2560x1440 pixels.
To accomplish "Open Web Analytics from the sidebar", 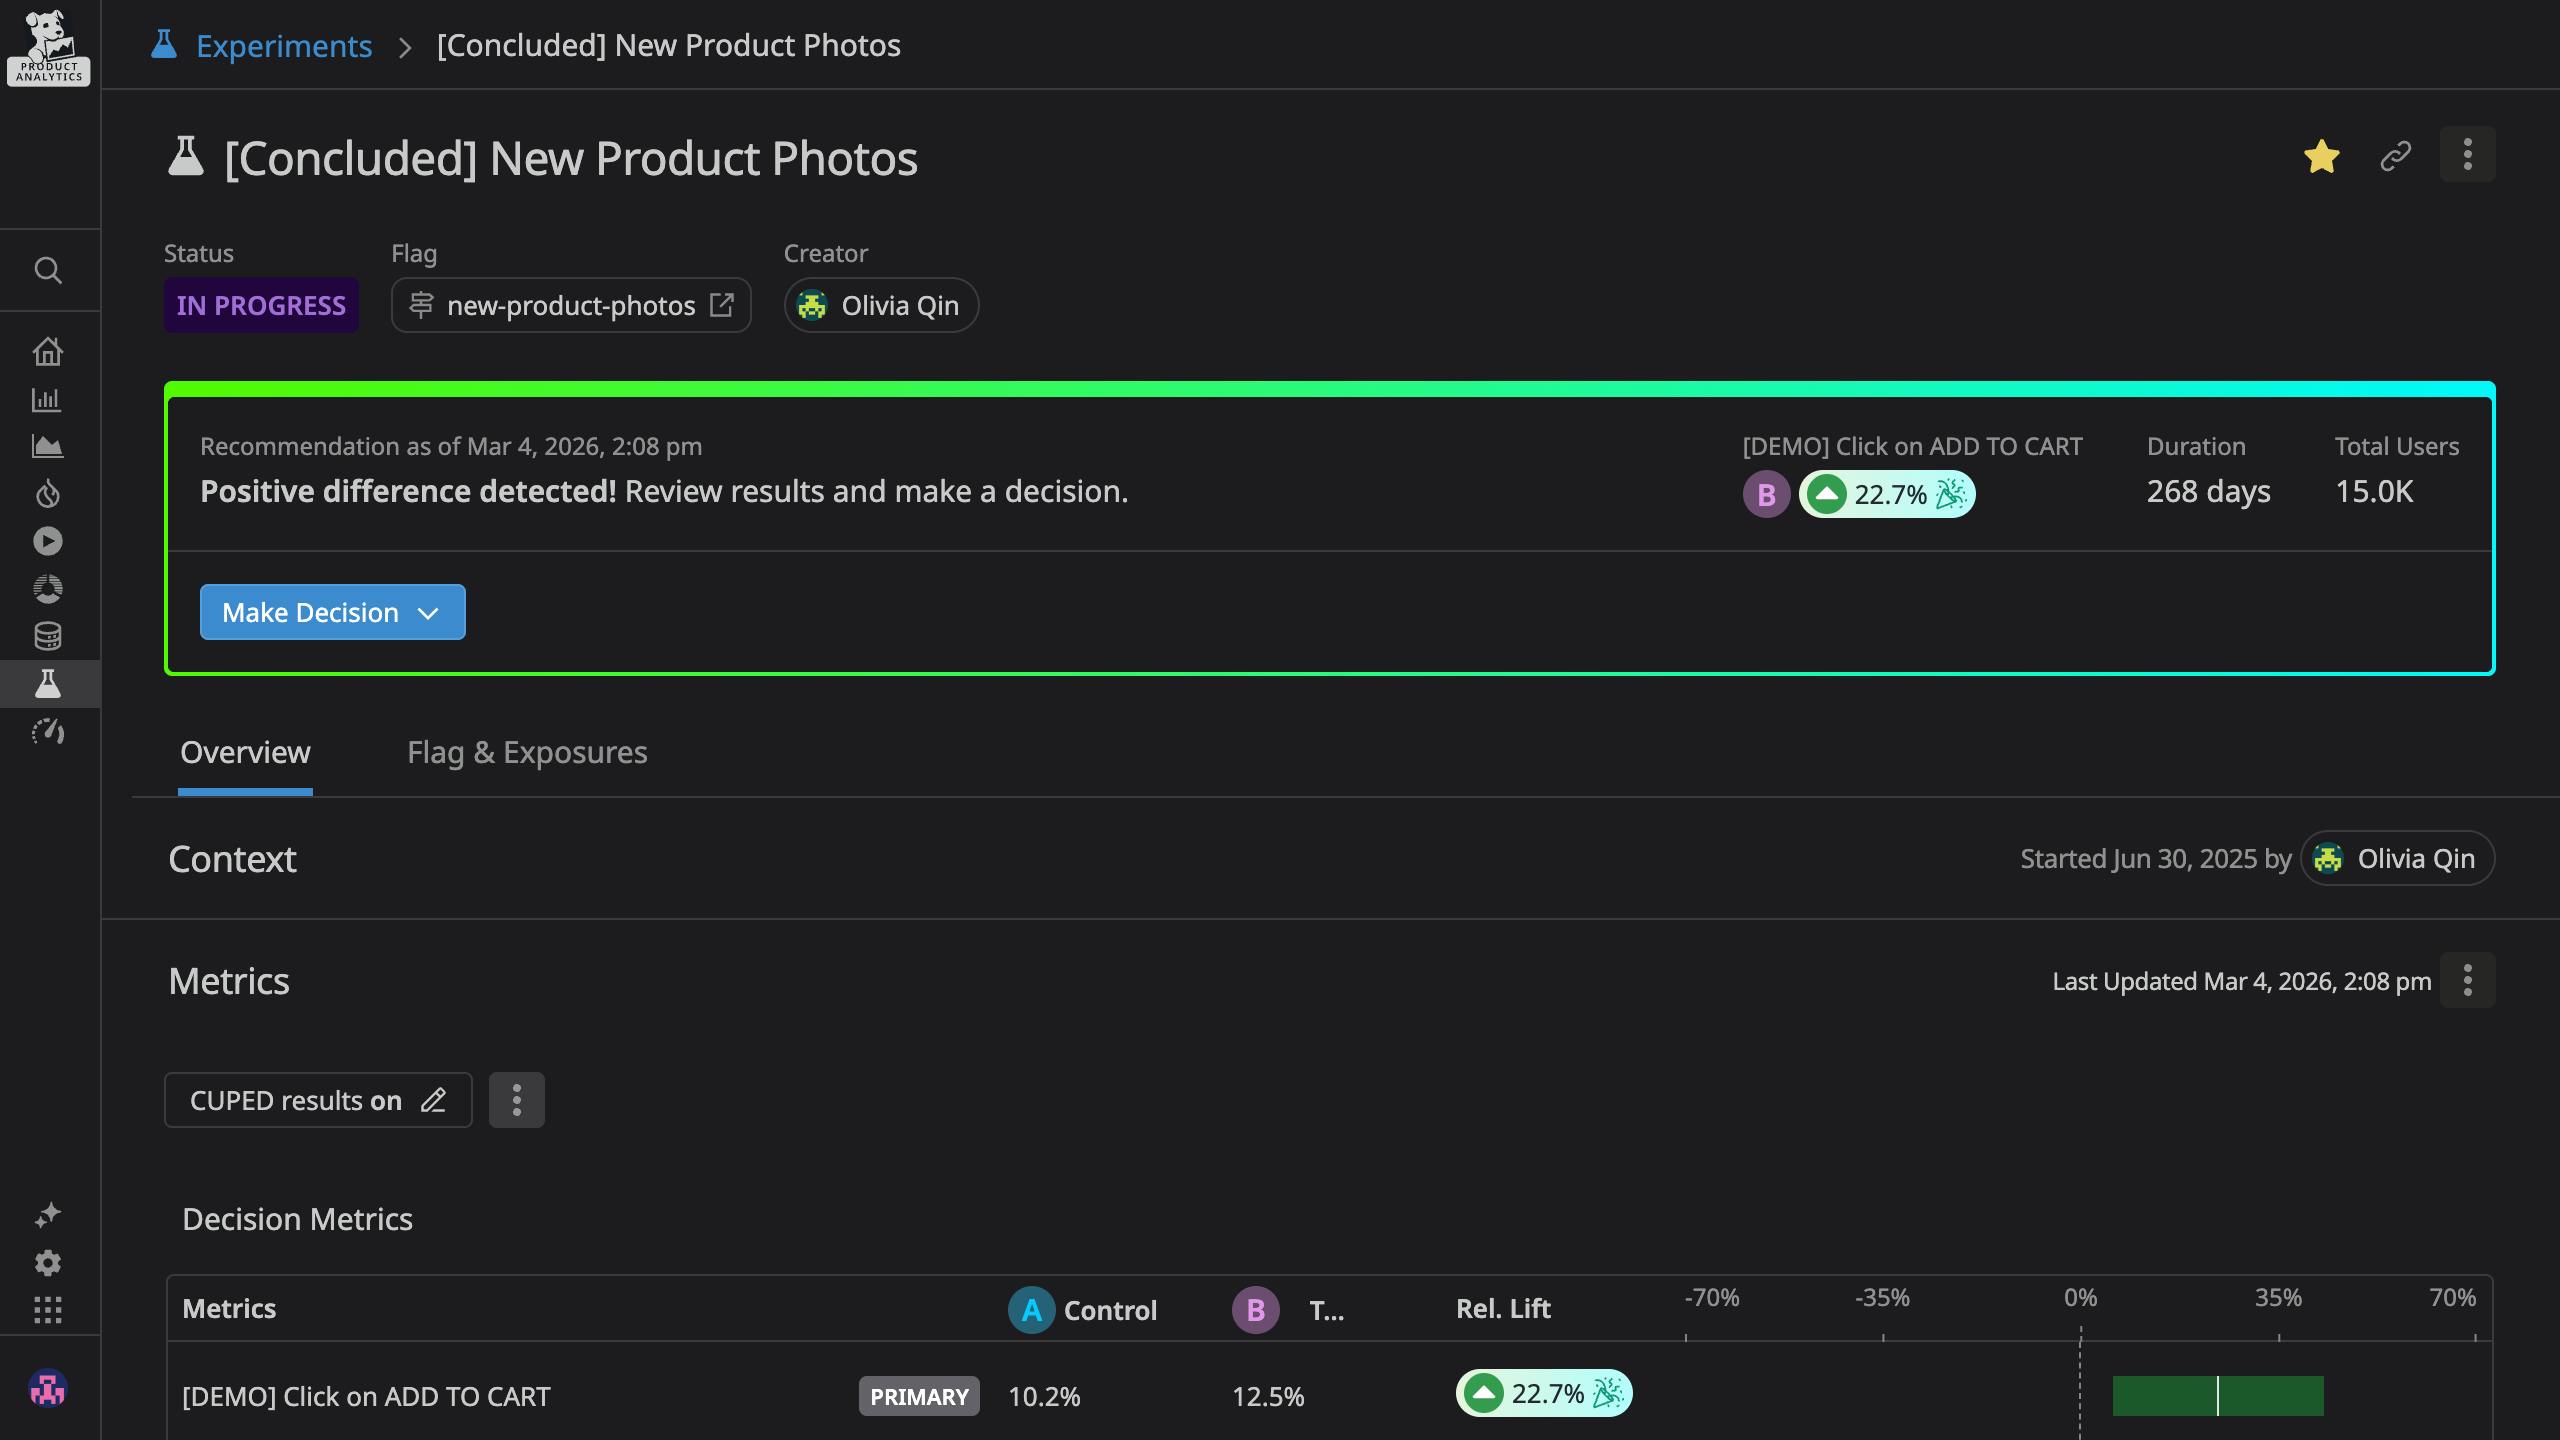I will click(x=48, y=447).
